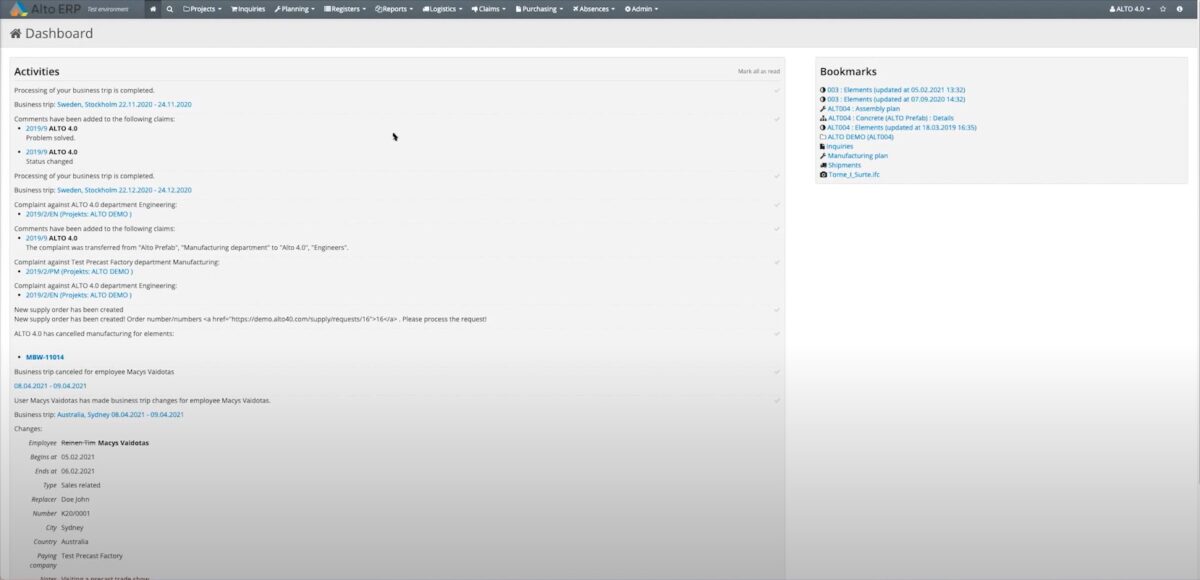Open the Purchasing dropdown
Screen dimensions: 1200x580
tap(540, 8)
